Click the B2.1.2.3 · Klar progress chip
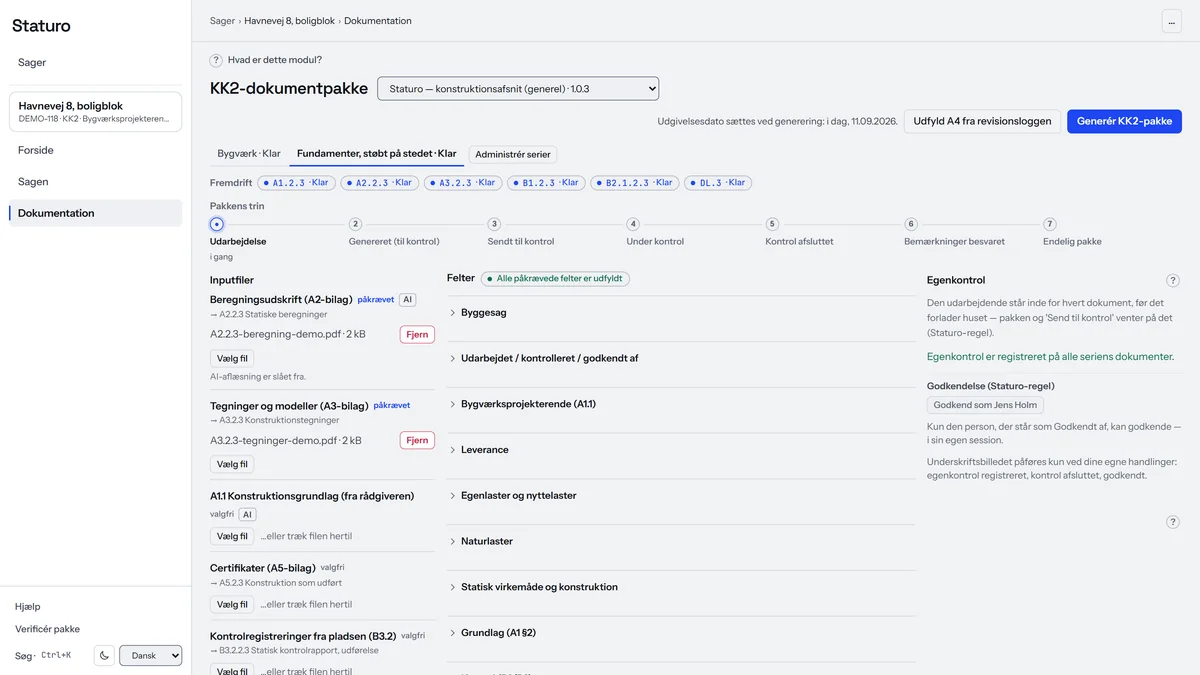The image size is (1200, 675). pyautogui.click(x=635, y=183)
